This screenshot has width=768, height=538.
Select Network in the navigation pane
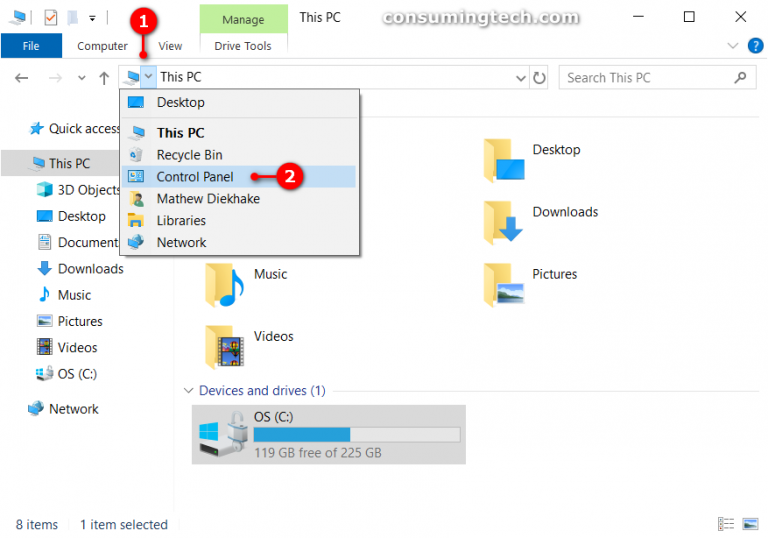[x=64, y=409]
